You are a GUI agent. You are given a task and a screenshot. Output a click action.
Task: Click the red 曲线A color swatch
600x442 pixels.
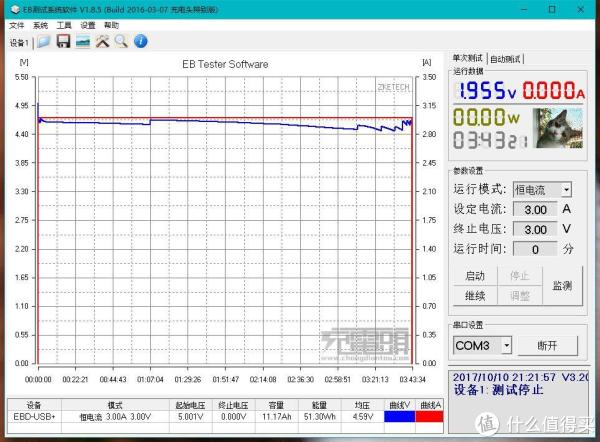pos(429,416)
